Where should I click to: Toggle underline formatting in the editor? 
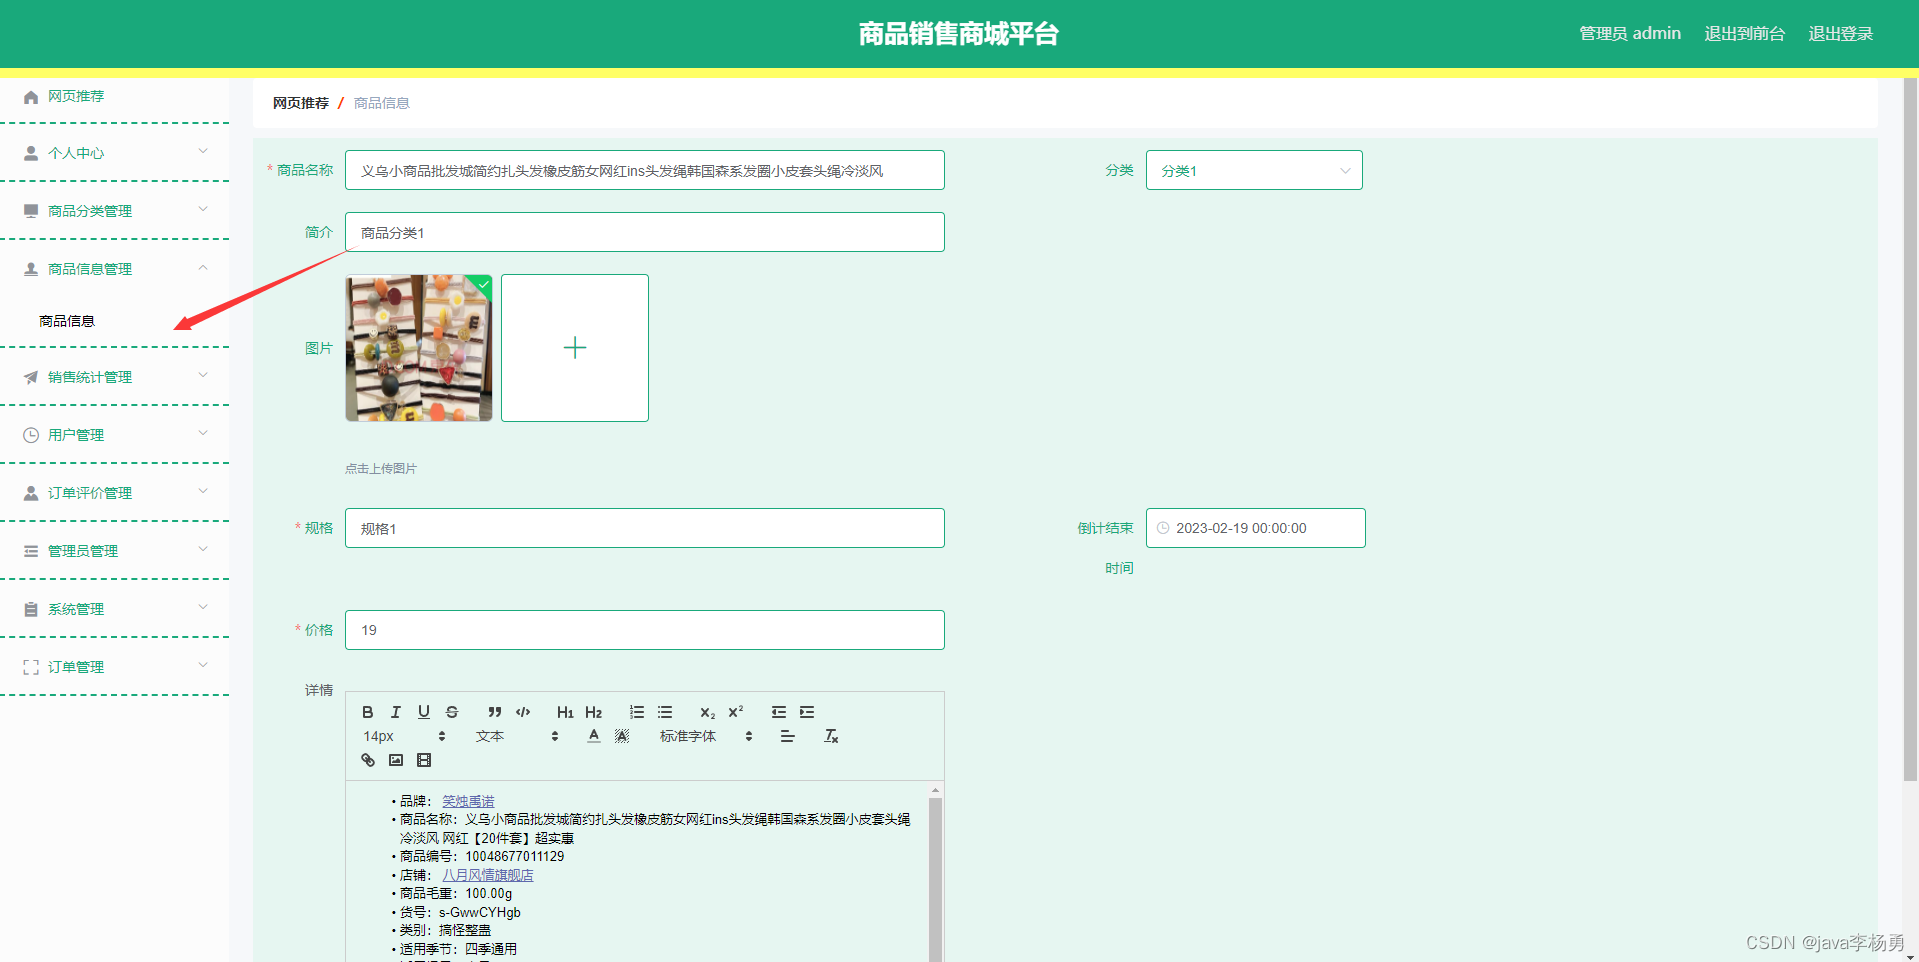point(423,712)
